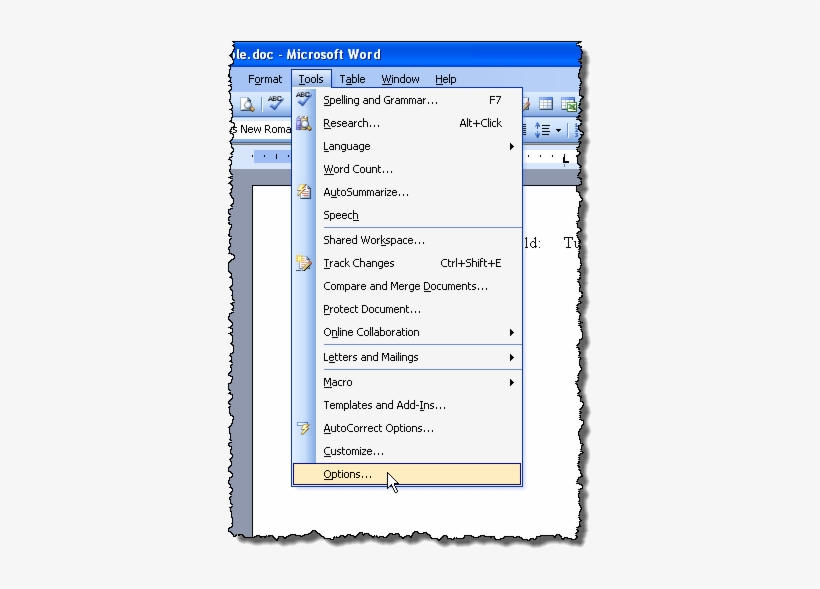Open the line spacing dropdown arrow
The width and height of the screenshot is (820, 589).
pos(559,130)
